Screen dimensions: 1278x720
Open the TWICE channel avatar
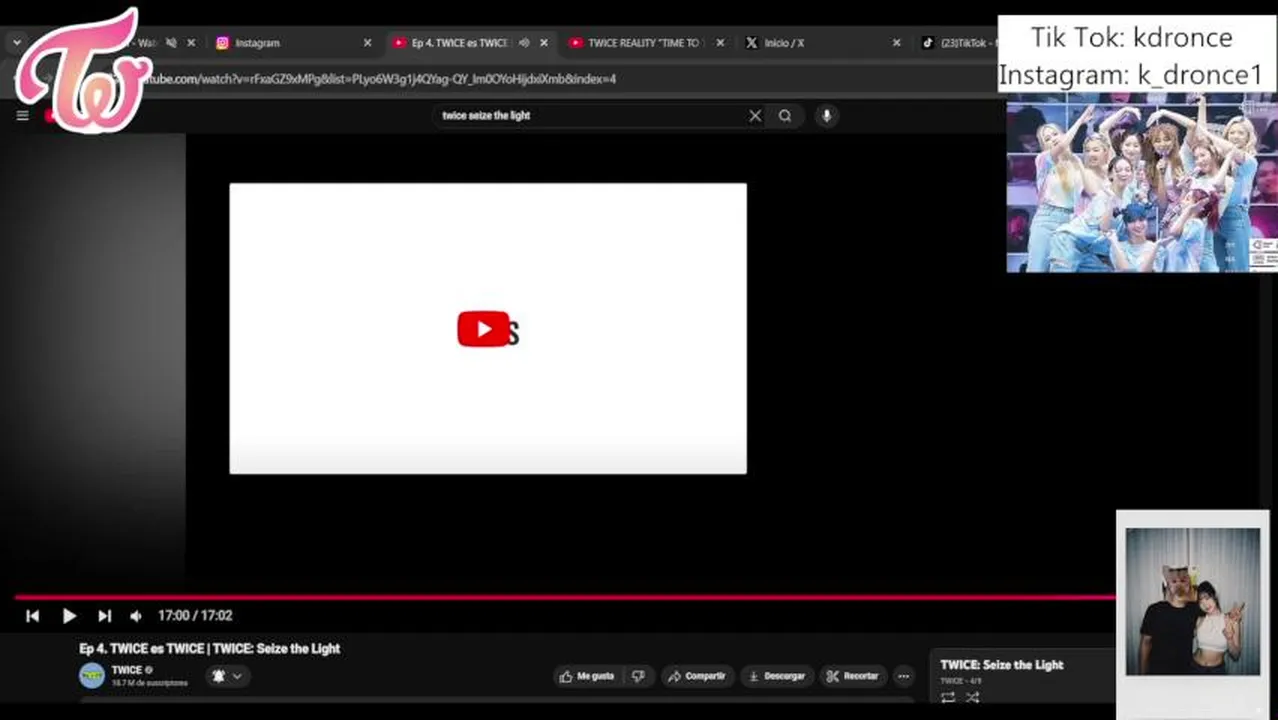(92, 675)
